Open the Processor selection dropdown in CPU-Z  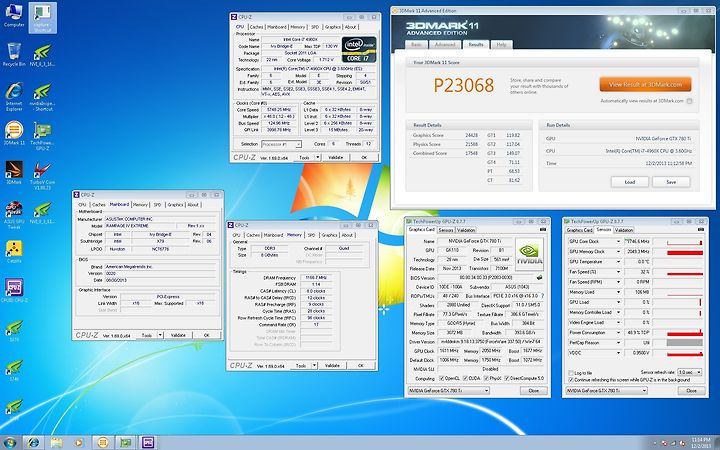[x=281, y=144]
